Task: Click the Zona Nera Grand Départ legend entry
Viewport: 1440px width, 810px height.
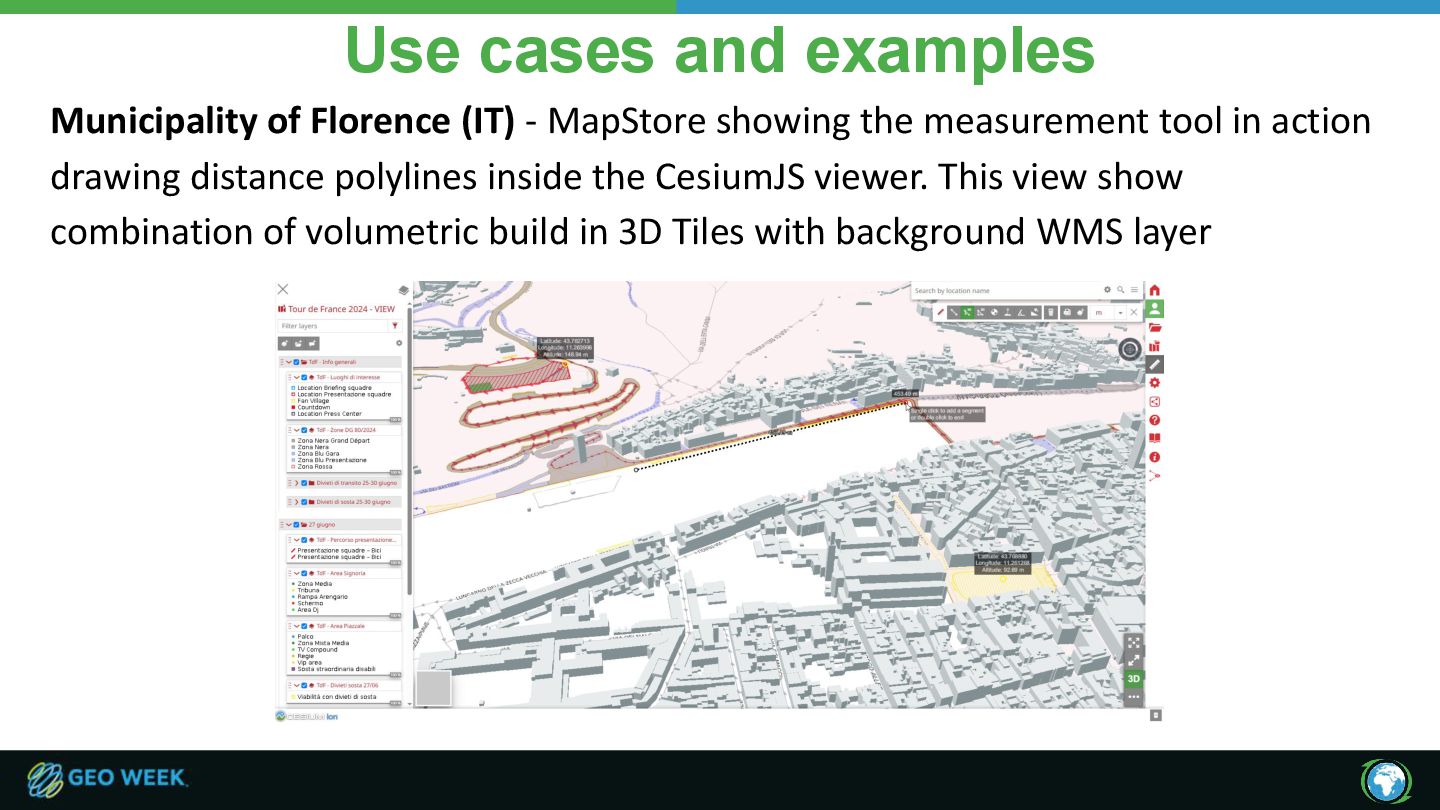Action: pyautogui.click(x=334, y=441)
